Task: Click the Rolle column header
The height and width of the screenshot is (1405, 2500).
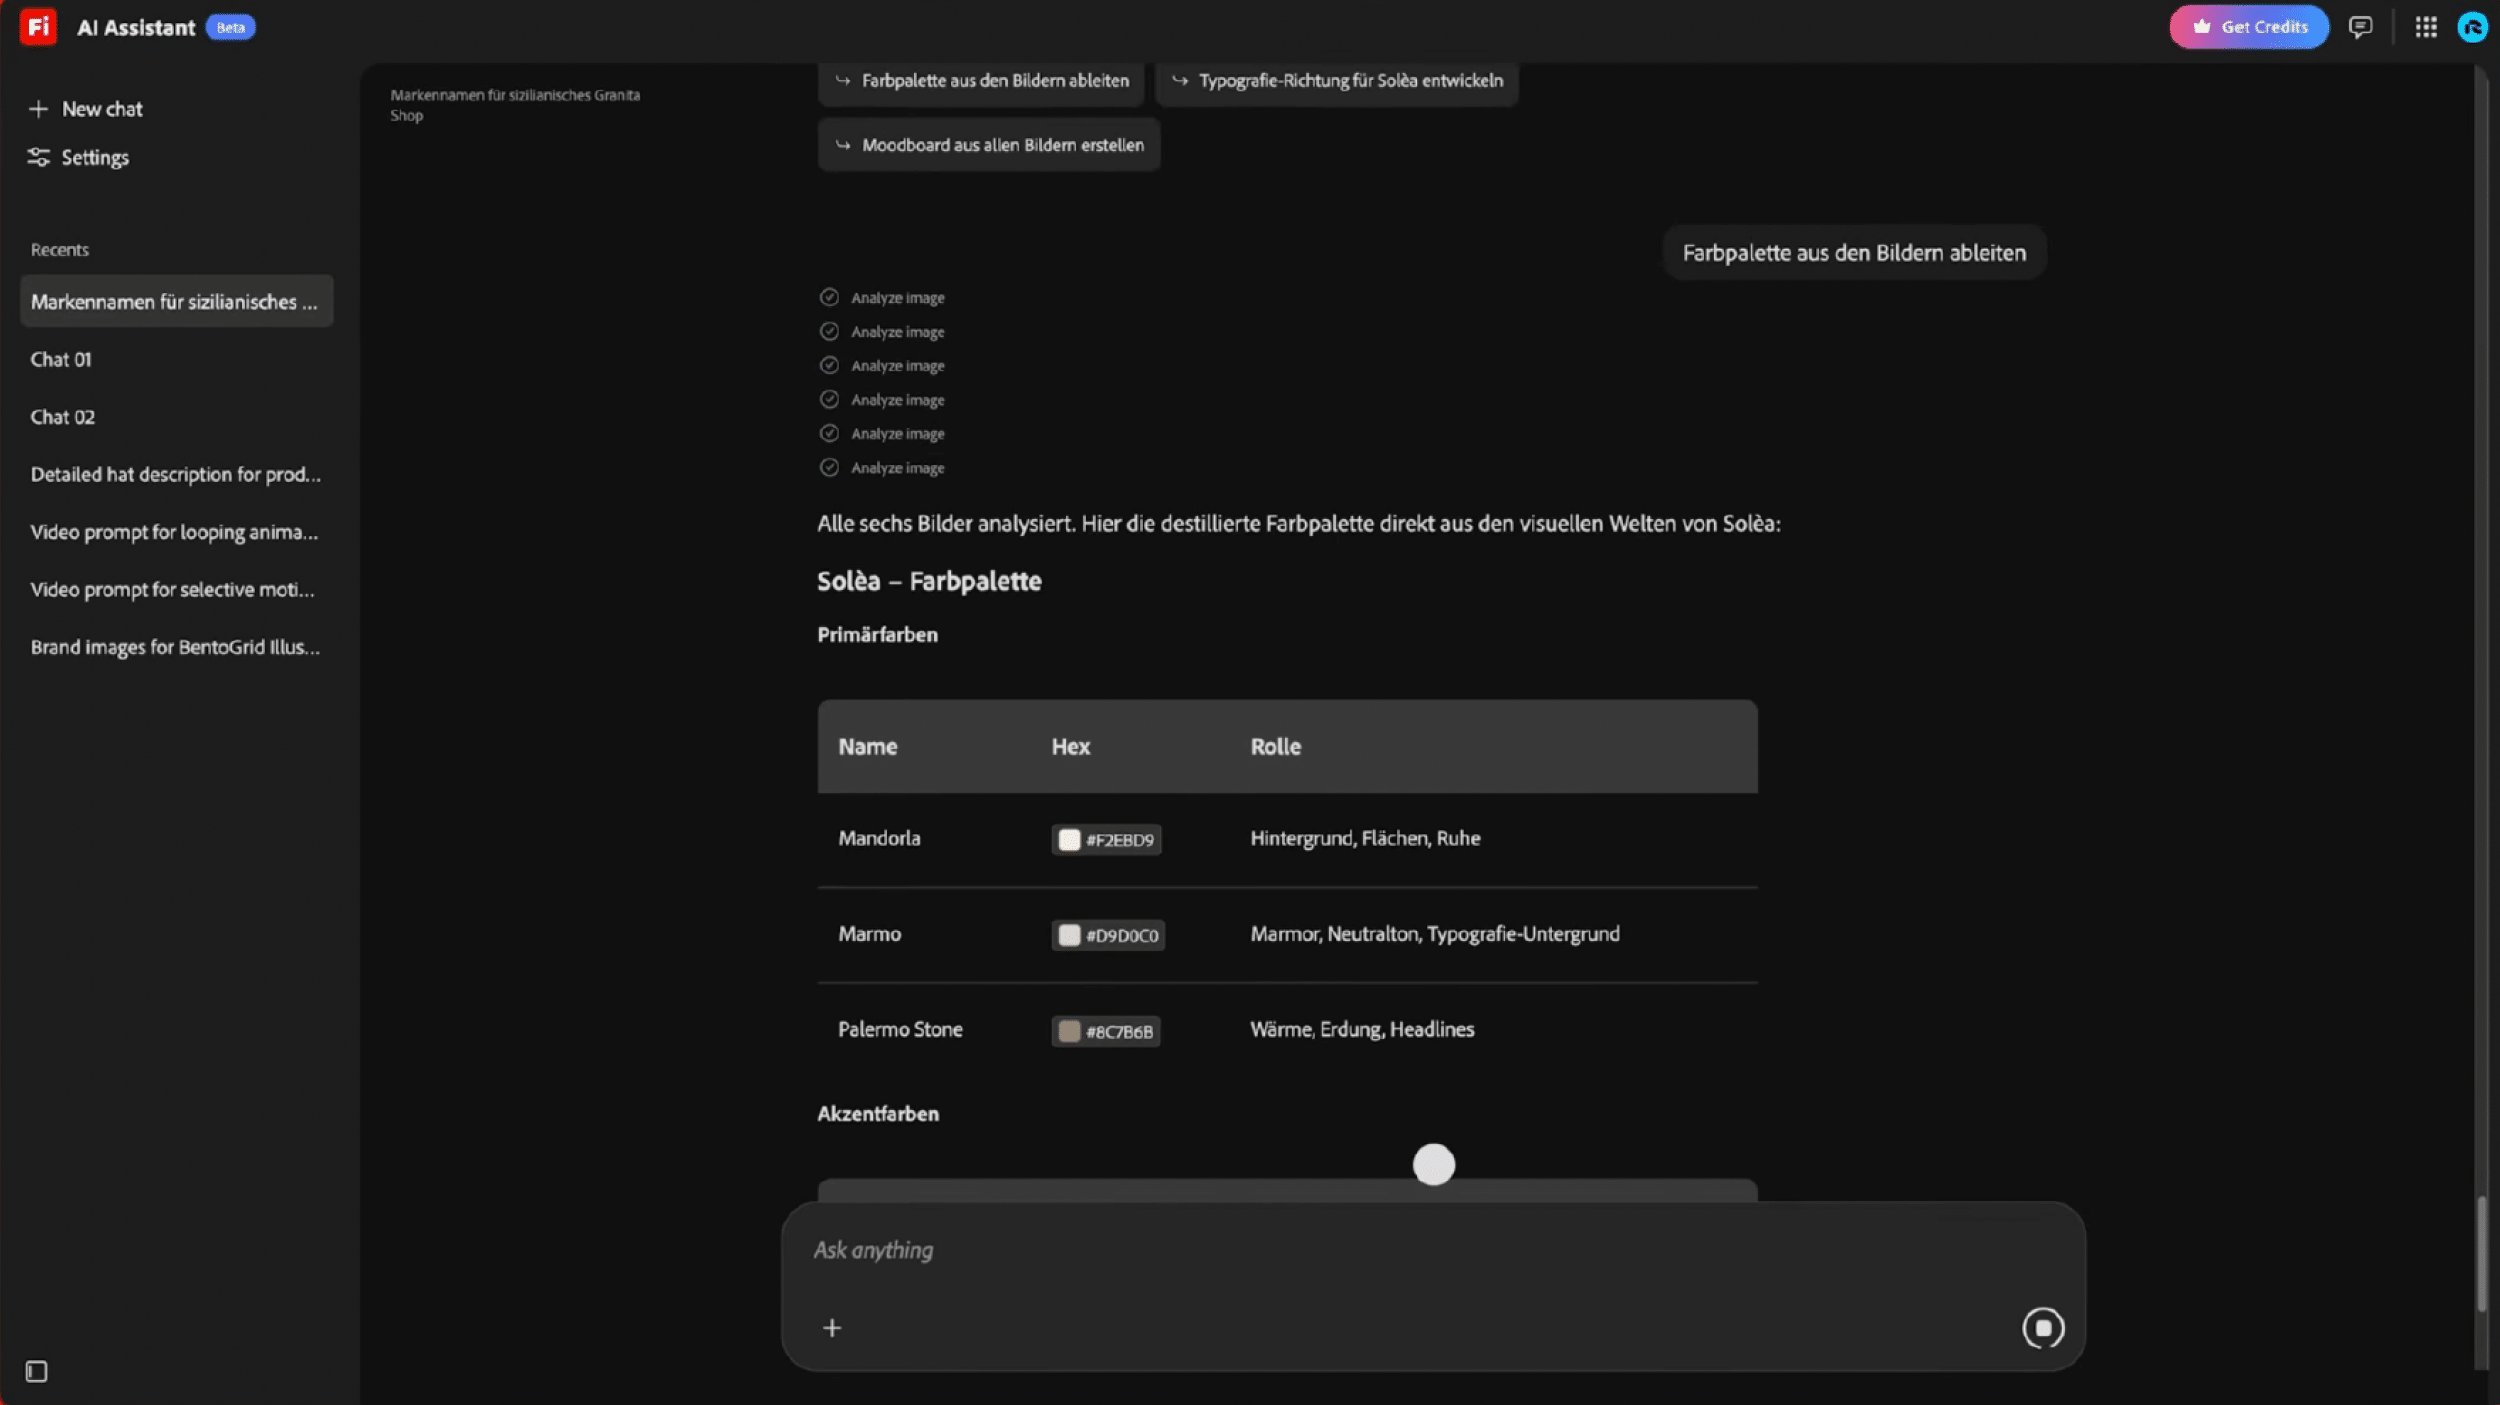Action: [1275, 746]
